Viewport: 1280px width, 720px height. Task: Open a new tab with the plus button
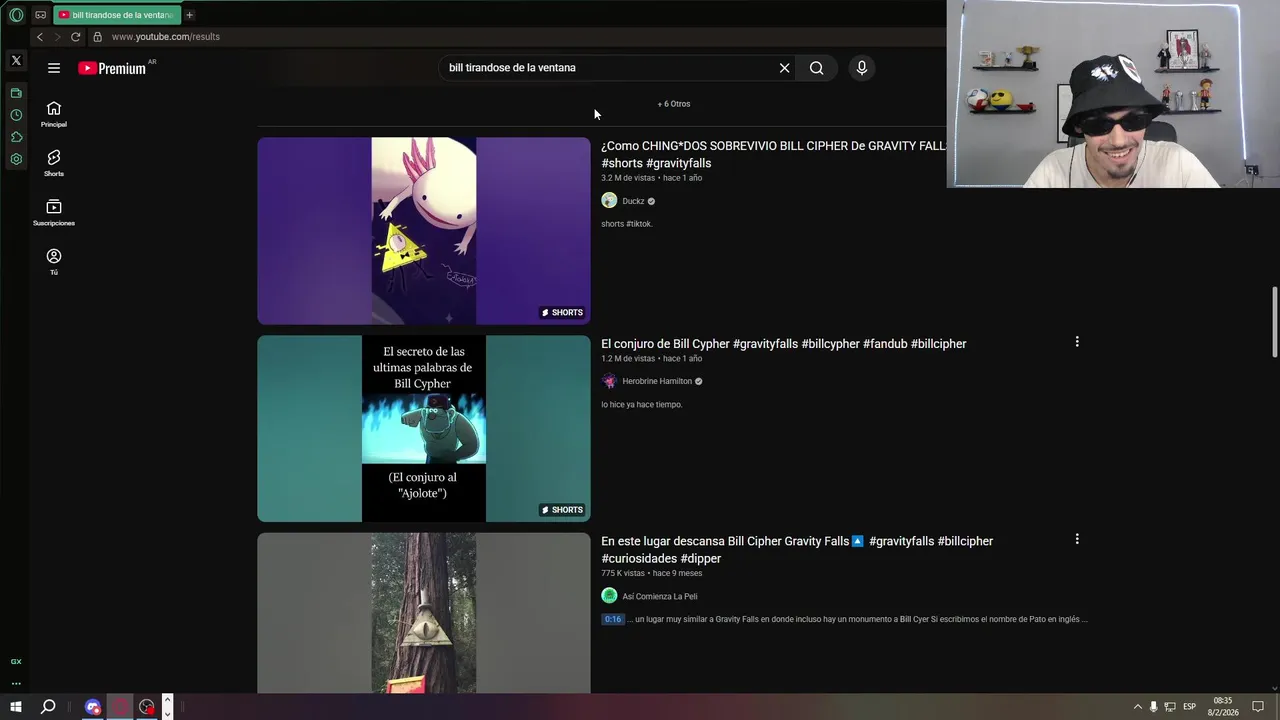189,15
